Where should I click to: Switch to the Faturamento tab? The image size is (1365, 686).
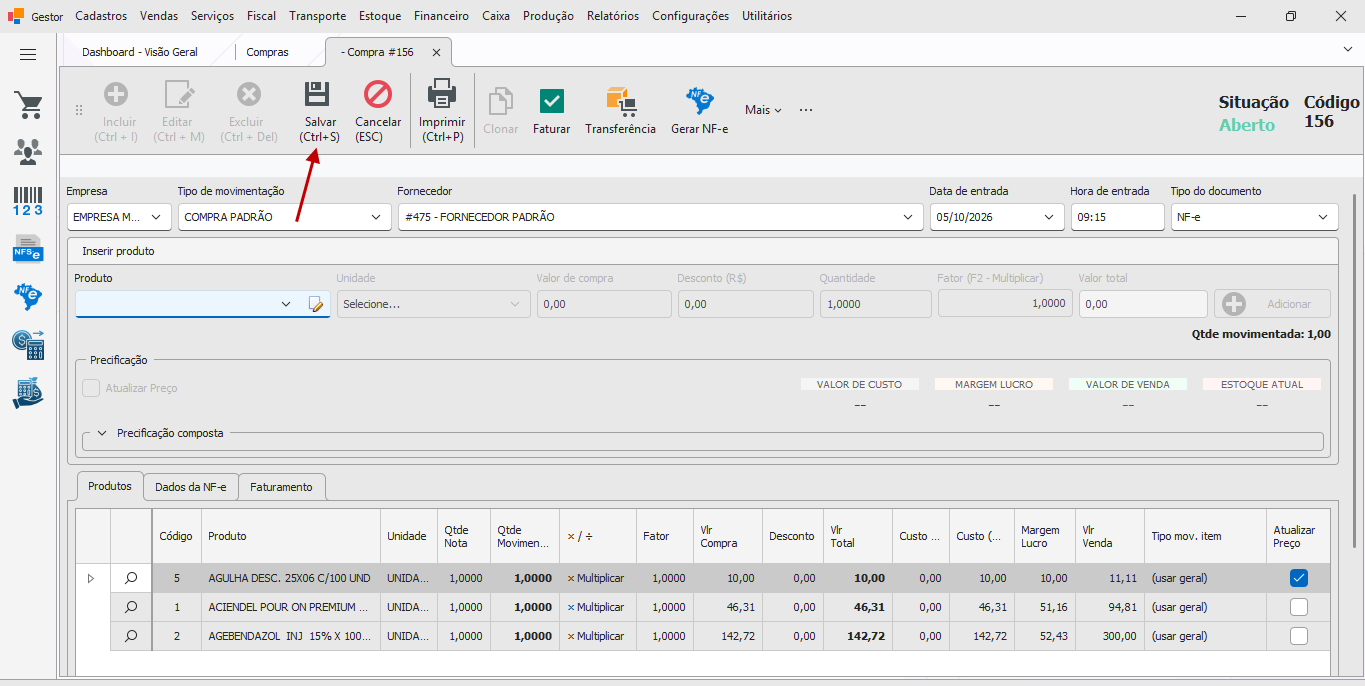281,487
